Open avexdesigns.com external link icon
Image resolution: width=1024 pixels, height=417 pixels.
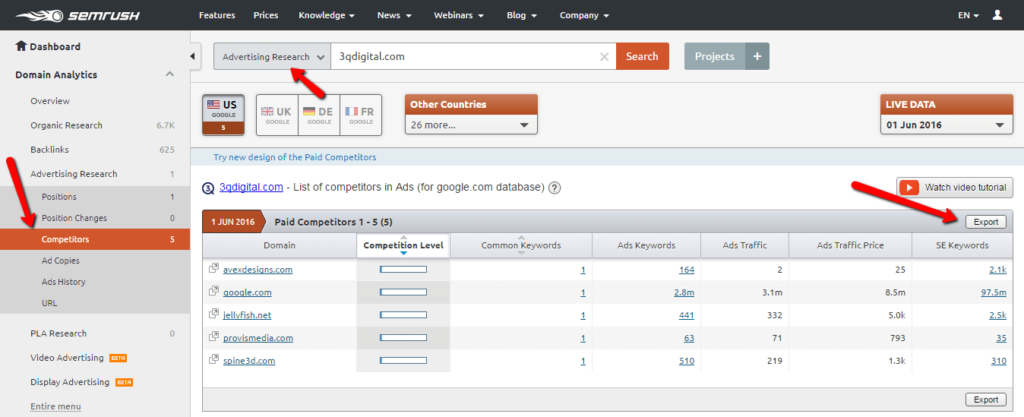coord(213,269)
